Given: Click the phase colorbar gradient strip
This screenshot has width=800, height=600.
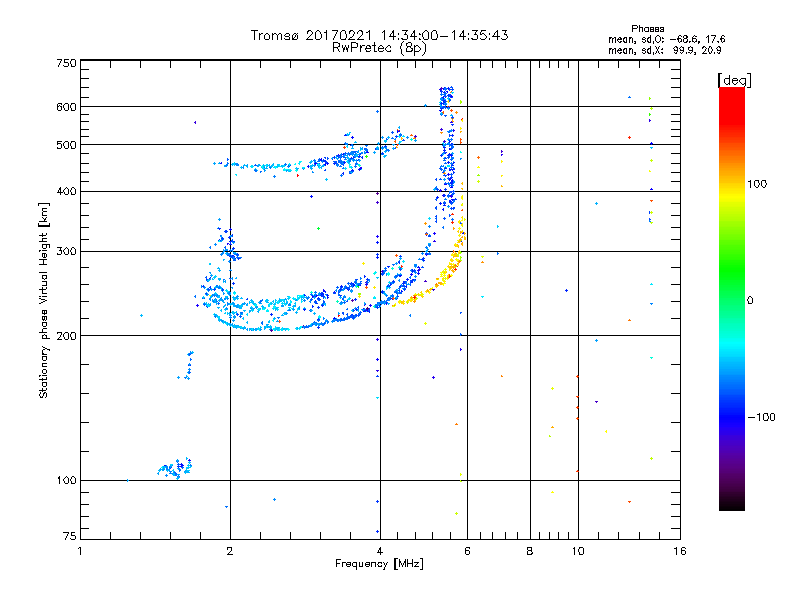Looking at the screenshot, I should point(732,298).
